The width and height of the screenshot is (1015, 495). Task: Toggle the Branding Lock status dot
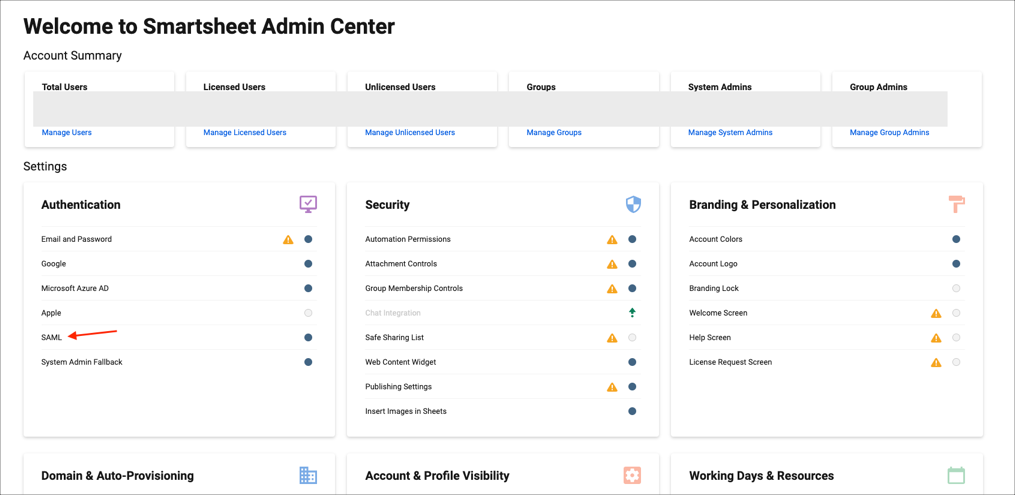[x=956, y=289]
